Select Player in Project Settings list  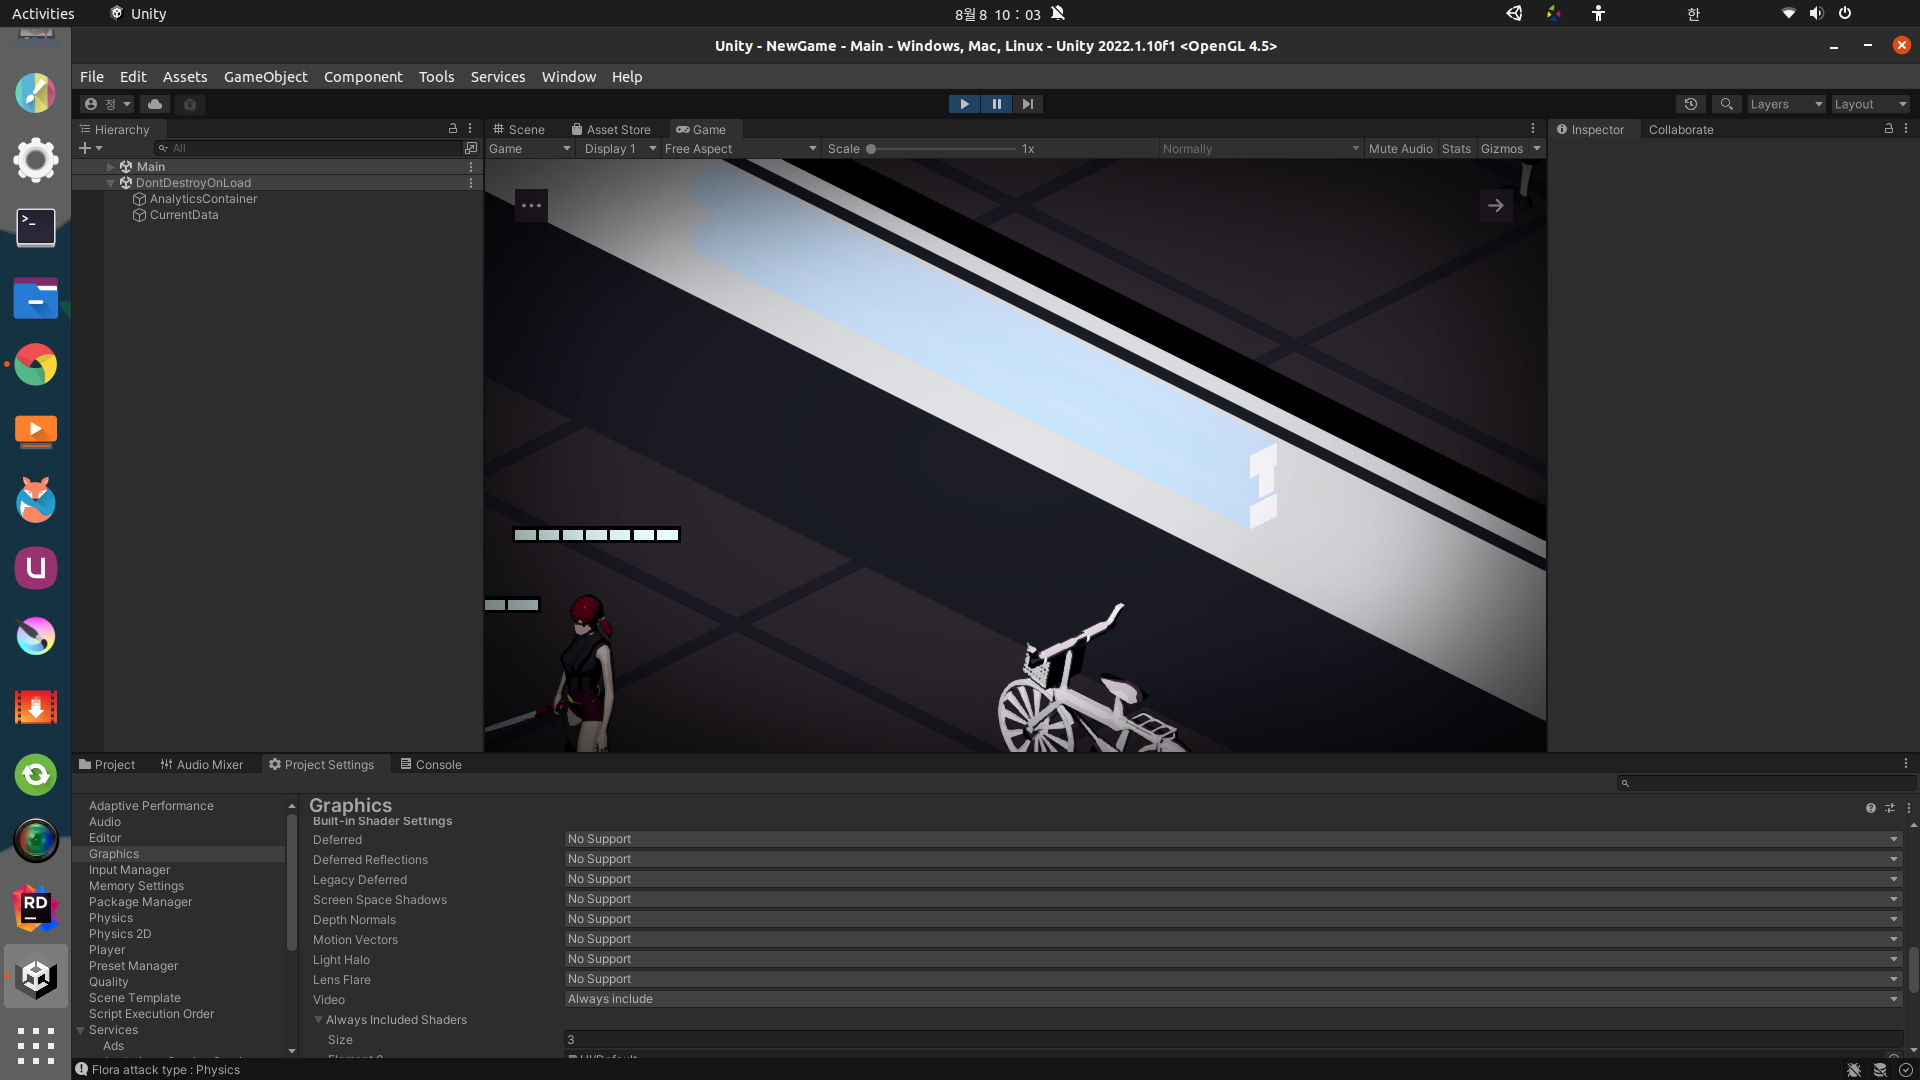(107, 950)
